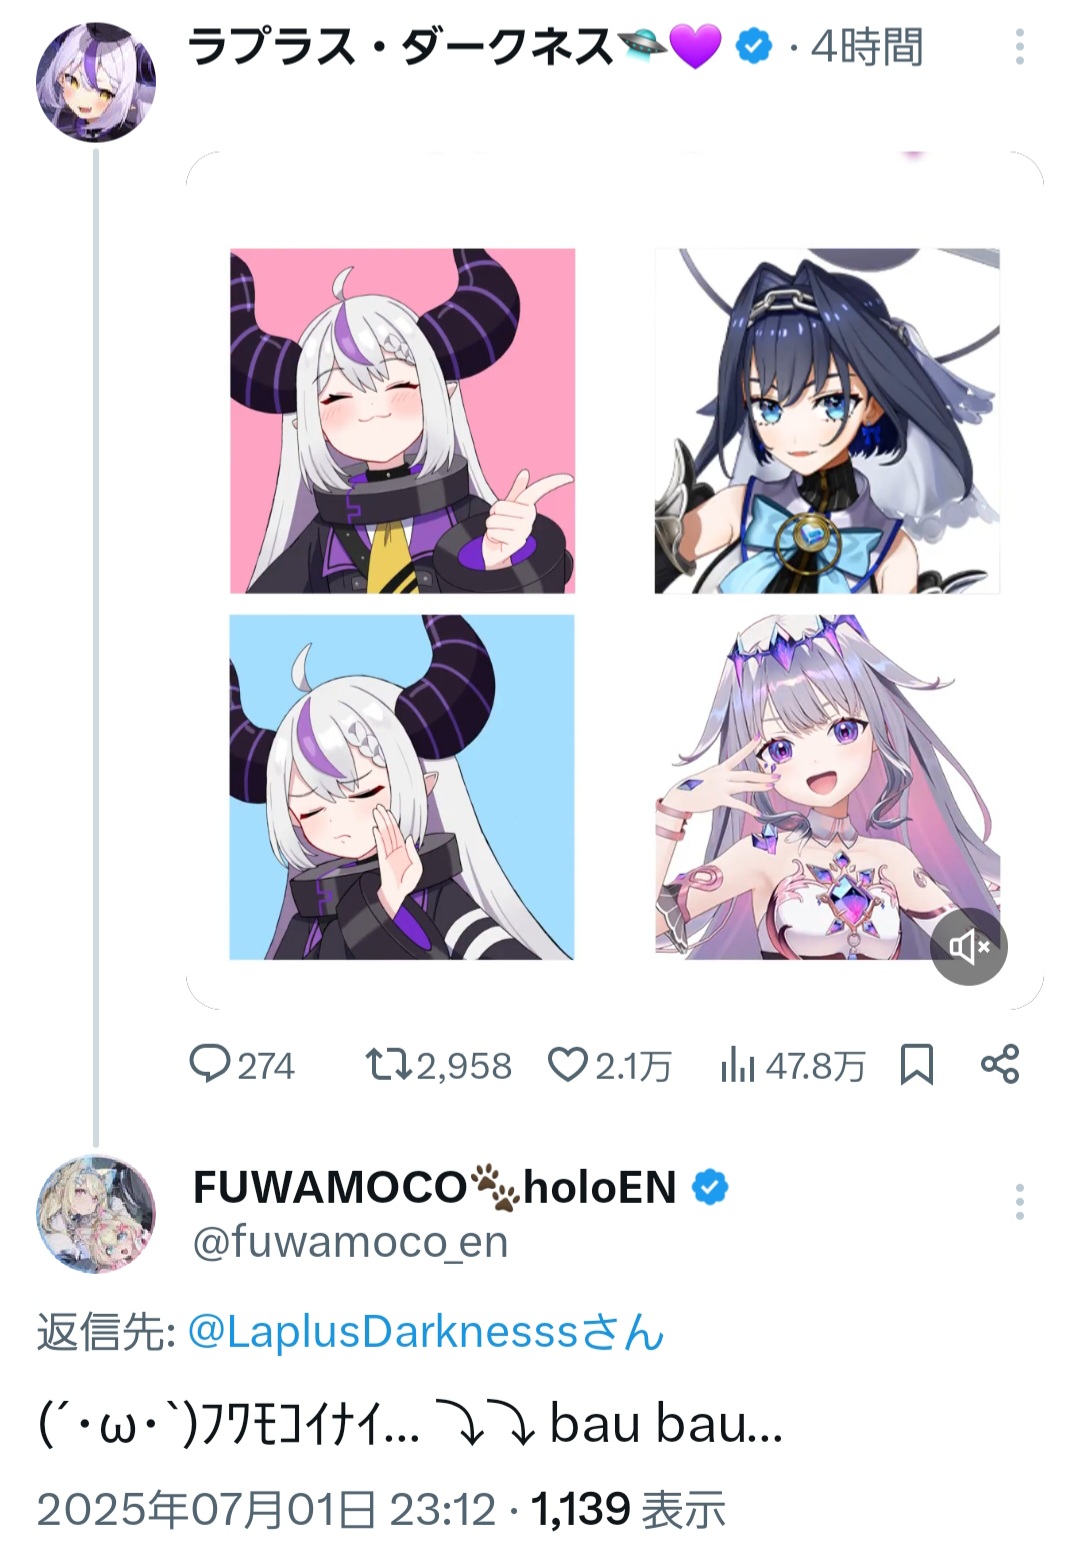Open the three-dot menu on FUWAMOCO's reply
This screenshot has height=1544, width=1080.
[1019, 1202]
